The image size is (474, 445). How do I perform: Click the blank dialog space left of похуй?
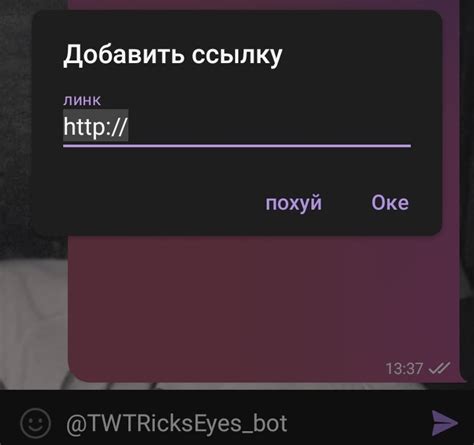click(x=150, y=203)
